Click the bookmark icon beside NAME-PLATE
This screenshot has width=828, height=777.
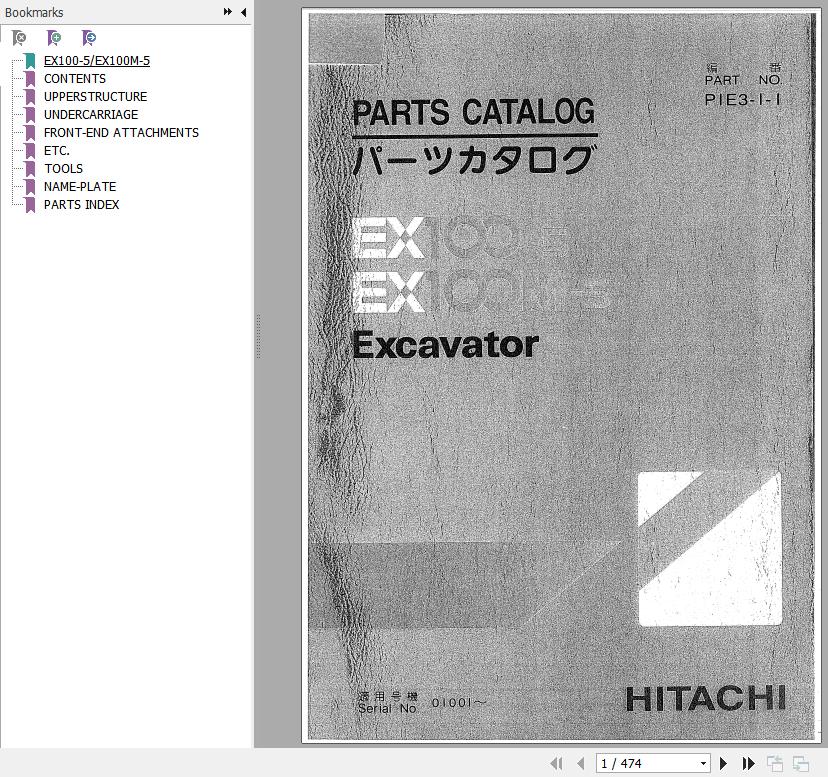click(x=30, y=186)
